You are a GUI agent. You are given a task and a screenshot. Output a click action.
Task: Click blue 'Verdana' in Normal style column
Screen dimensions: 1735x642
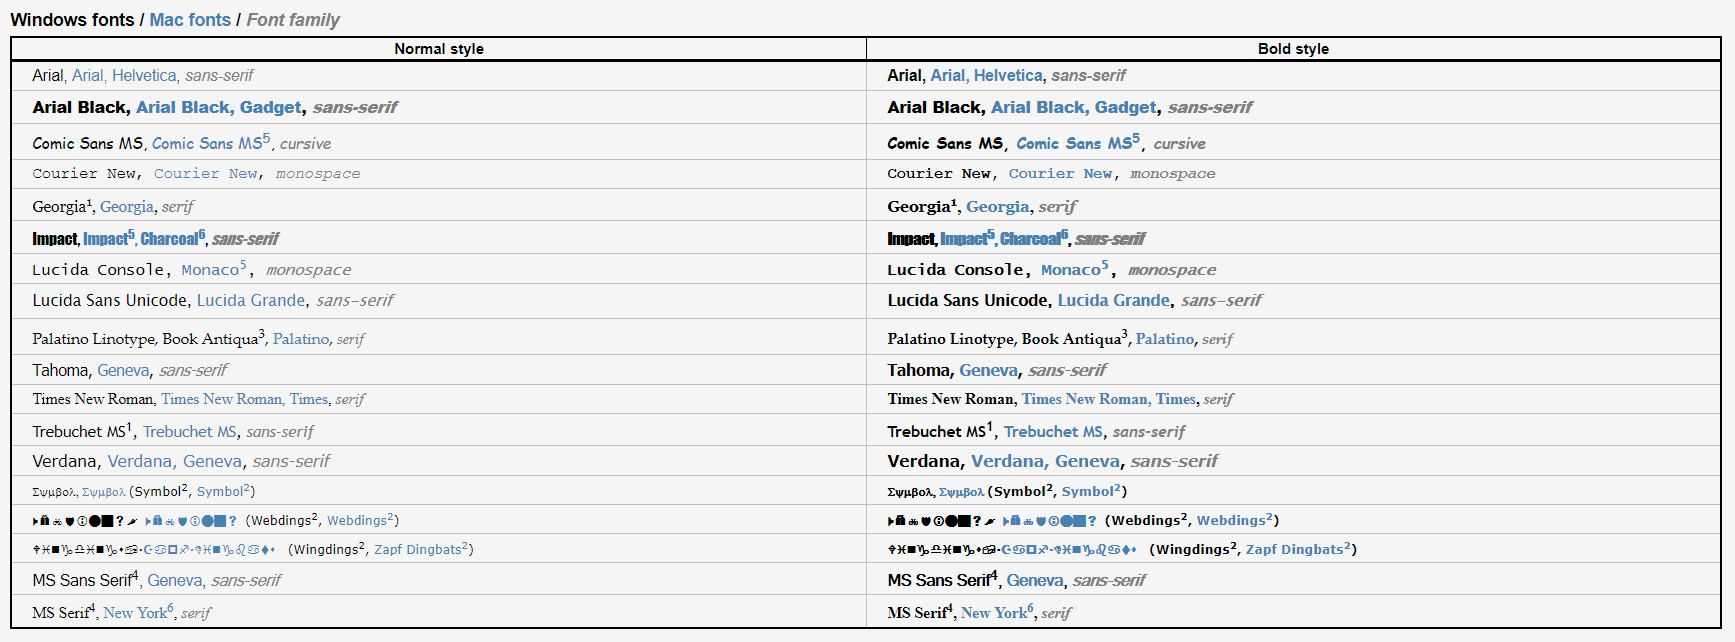pos(140,461)
